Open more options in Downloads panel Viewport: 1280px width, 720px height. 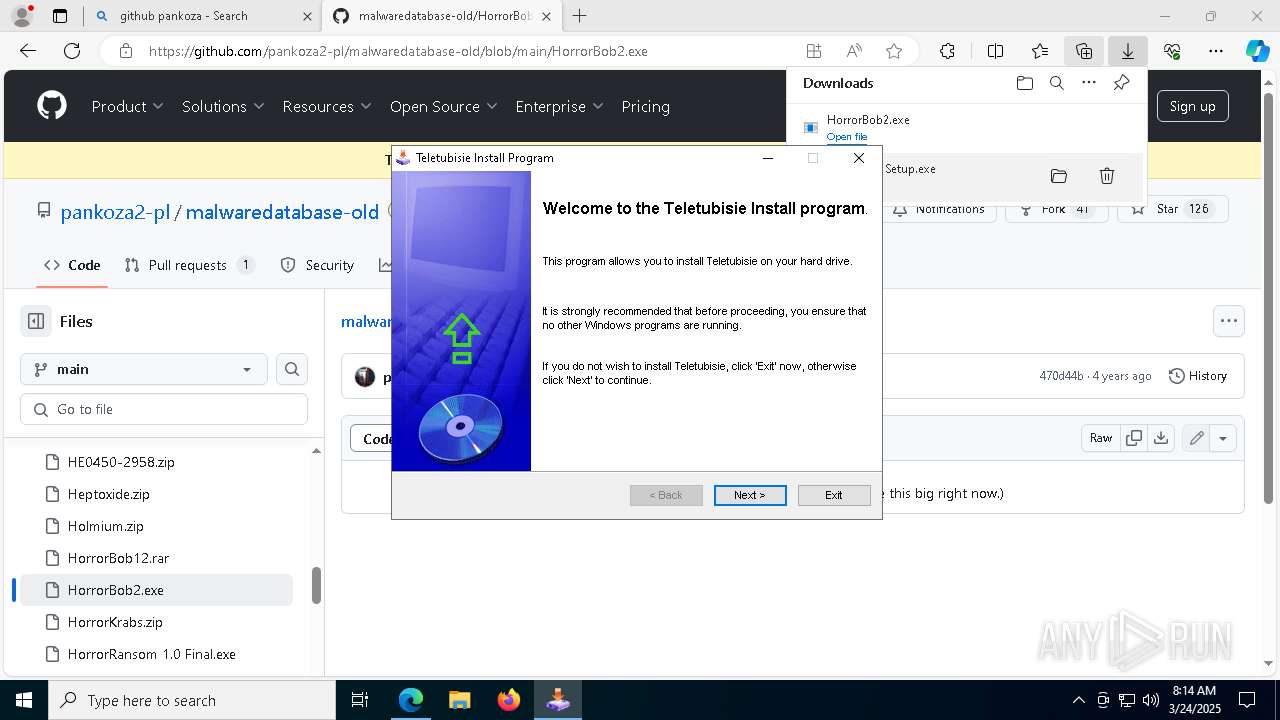(x=1089, y=83)
